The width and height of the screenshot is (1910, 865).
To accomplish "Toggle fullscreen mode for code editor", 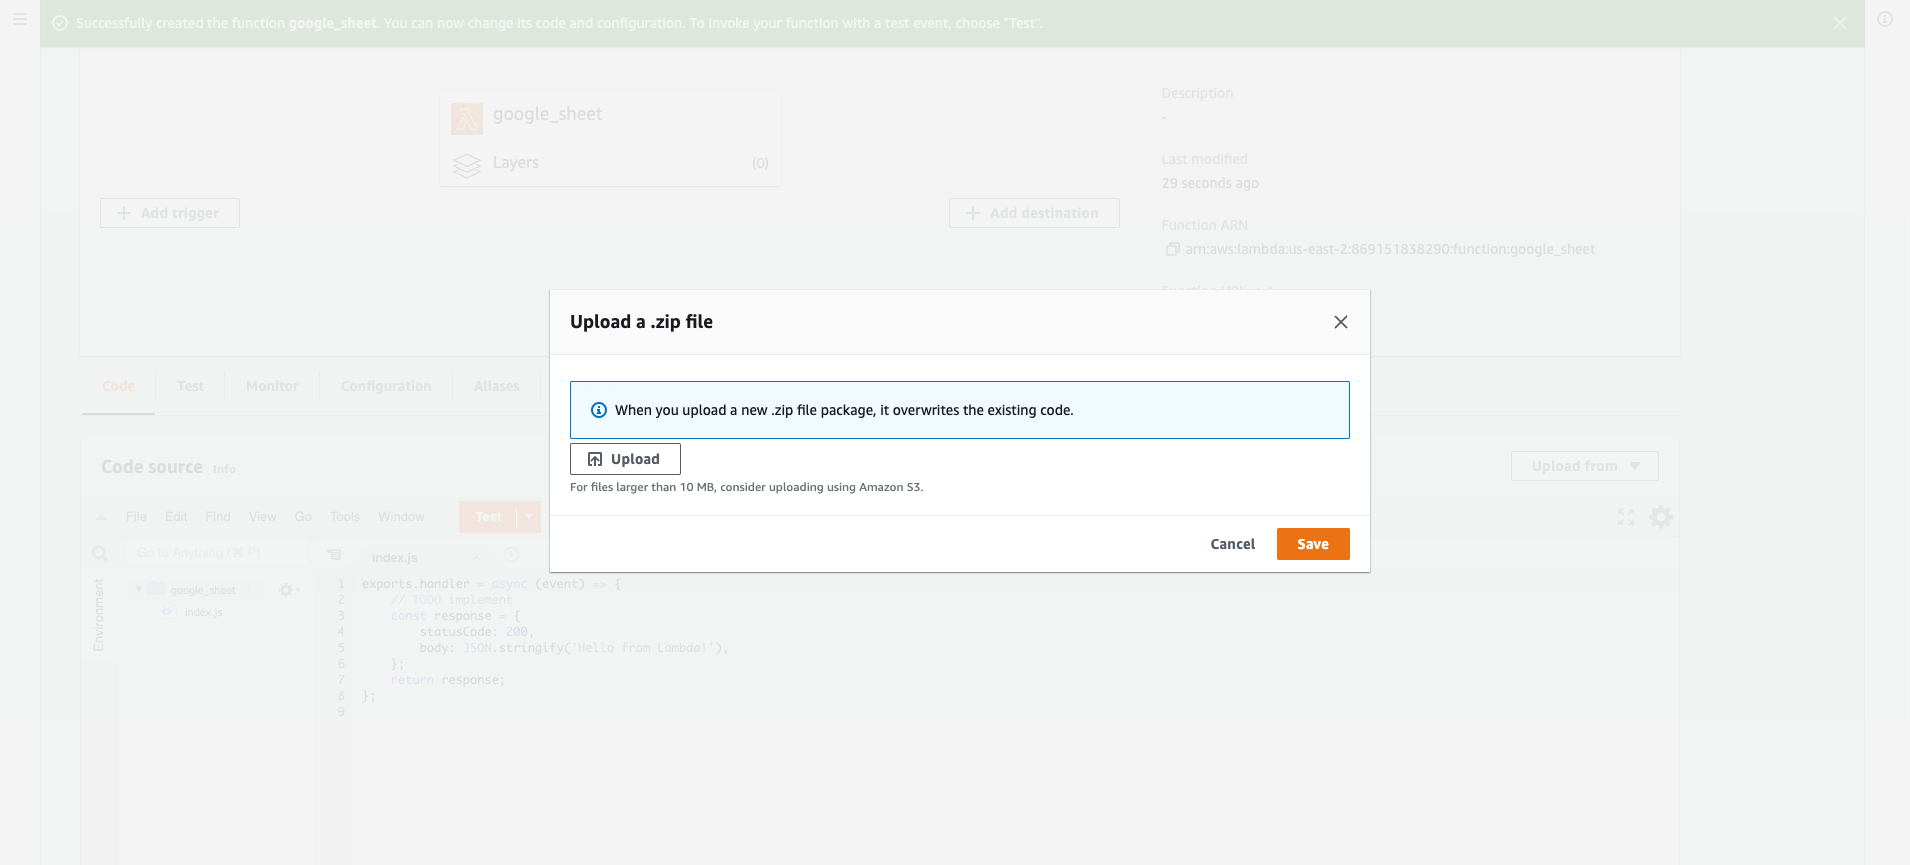I will (x=1626, y=517).
